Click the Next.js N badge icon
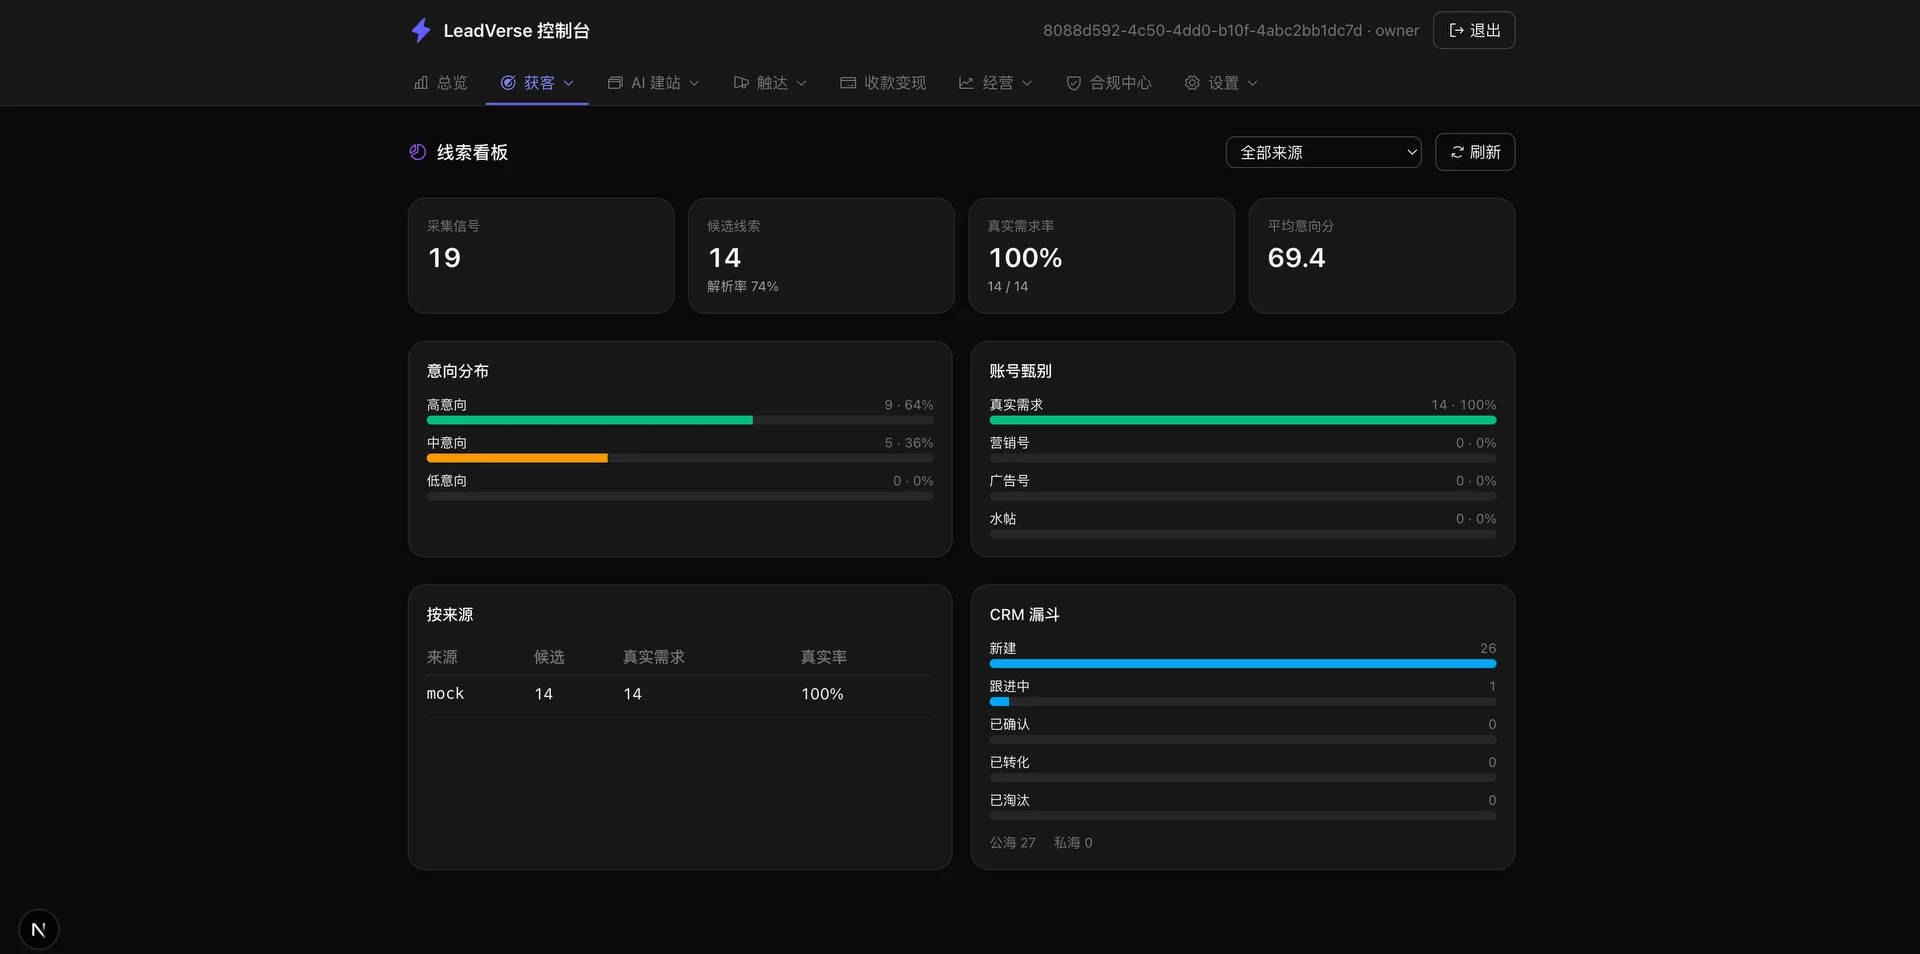Image resolution: width=1920 pixels, height=954 pixels. 39,929
